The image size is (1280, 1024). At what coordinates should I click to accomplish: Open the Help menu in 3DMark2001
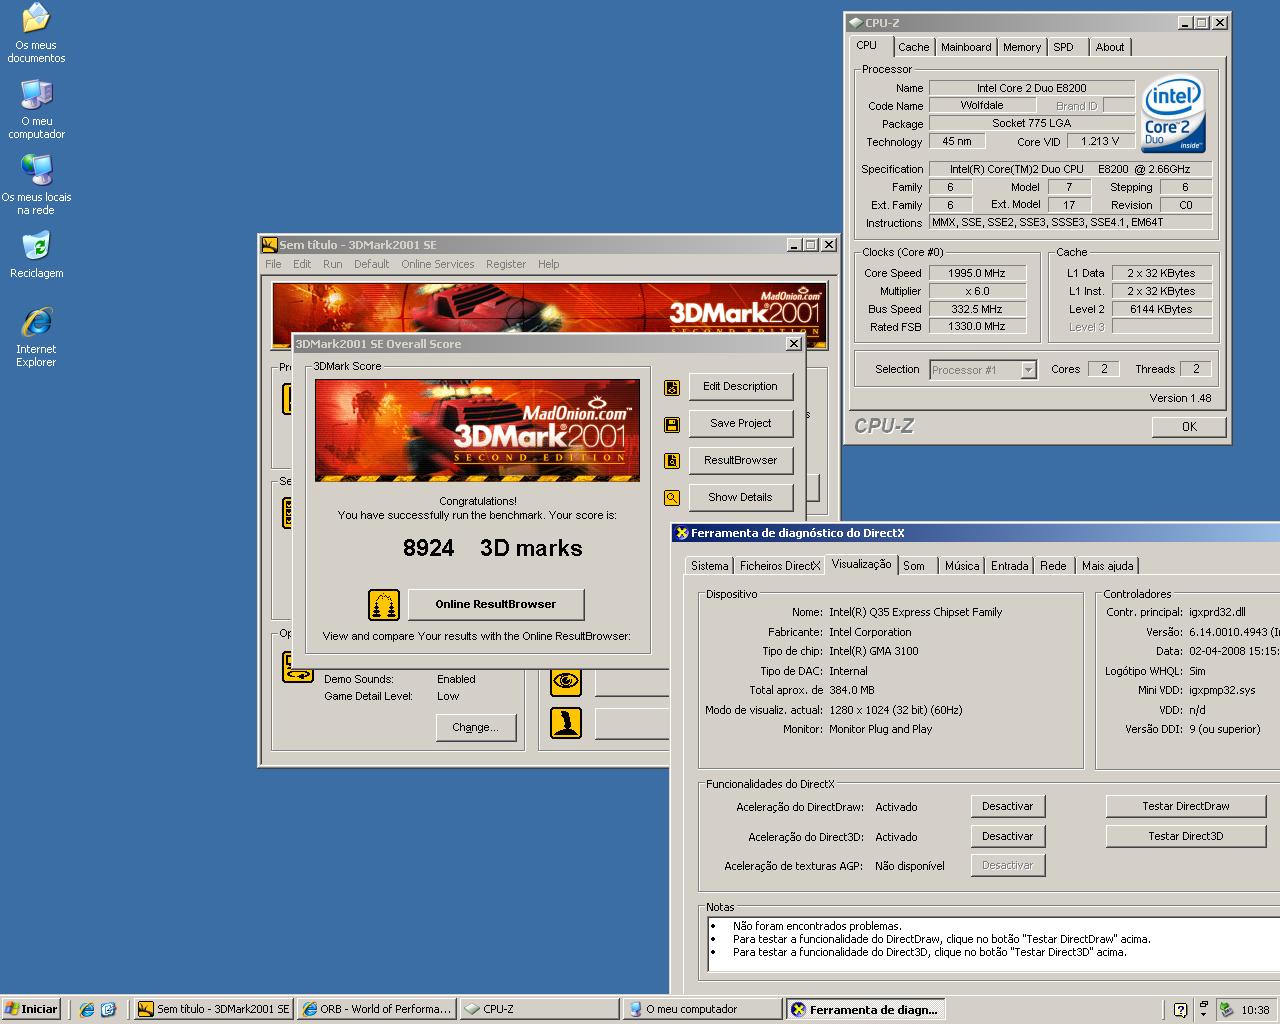[549, 264]
